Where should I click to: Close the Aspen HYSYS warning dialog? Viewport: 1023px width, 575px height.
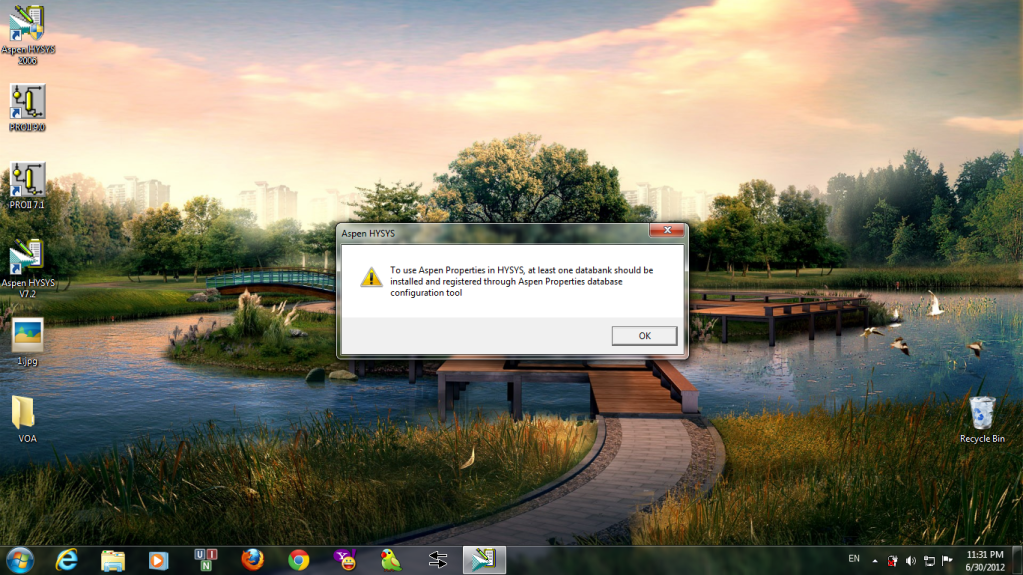tap(665, 231)
